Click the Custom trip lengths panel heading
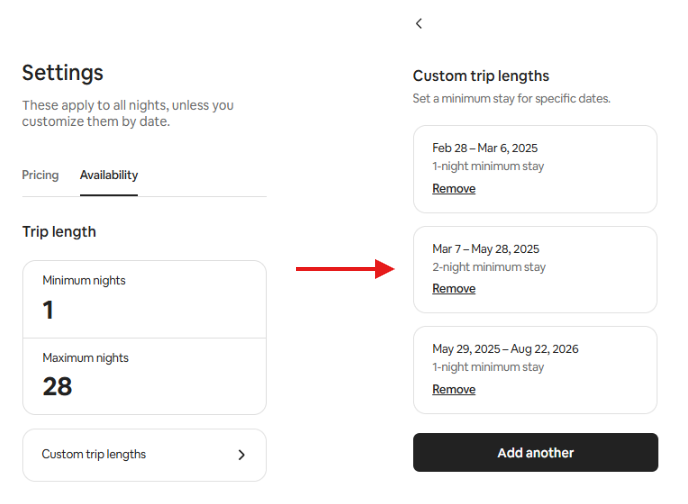 click(481, 76)
